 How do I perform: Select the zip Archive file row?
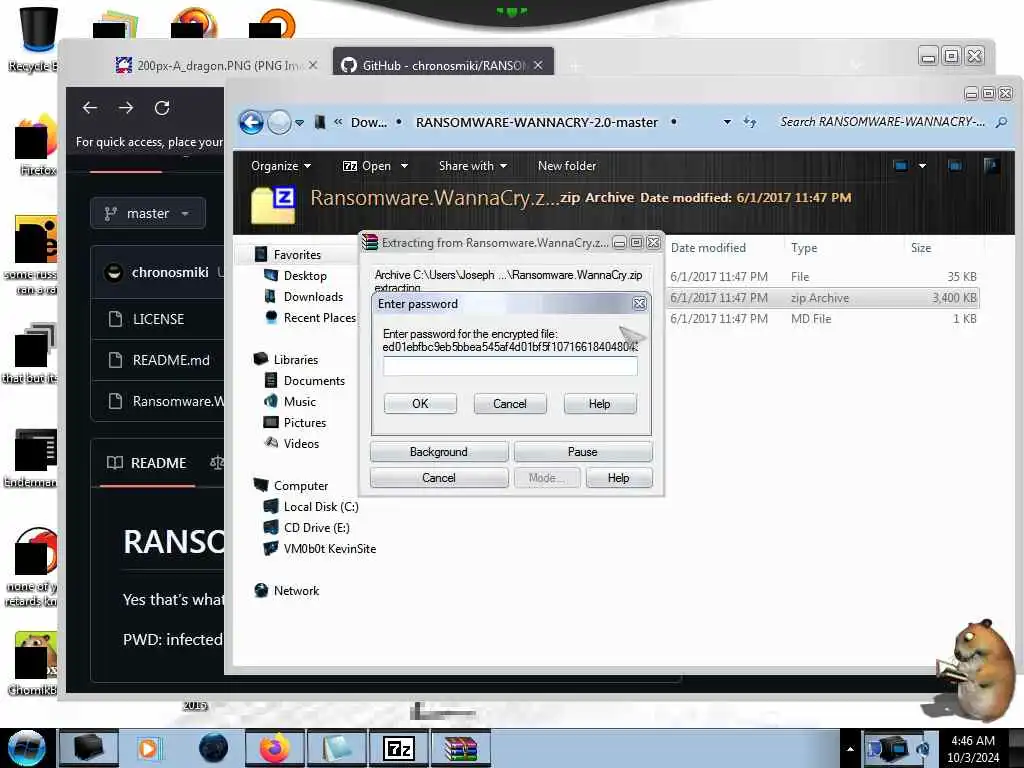[x=823, y=298]
